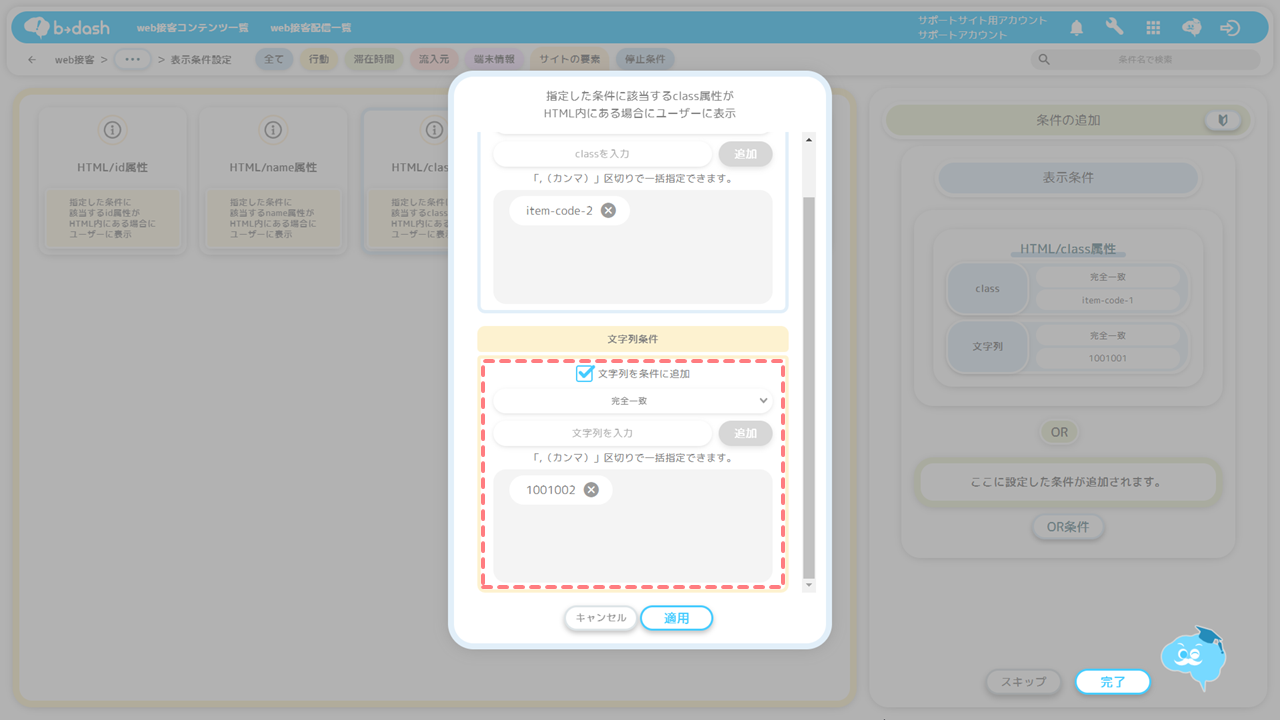1280x720 pixels.
Task: Select the サイトの要素 filter tab
Action: click(569, 60)
